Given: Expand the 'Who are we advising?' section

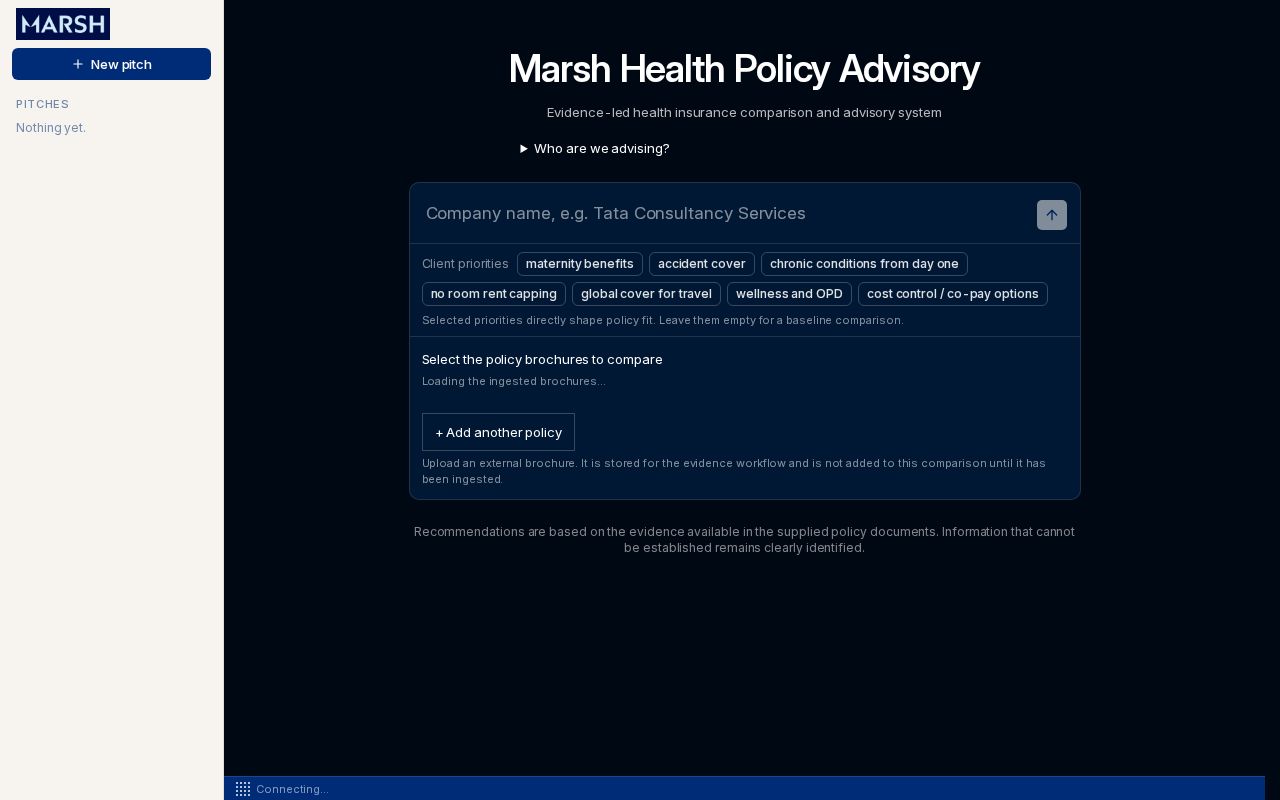Looking at the screenshot, I should pyautogui.click(x=594, y=149).
